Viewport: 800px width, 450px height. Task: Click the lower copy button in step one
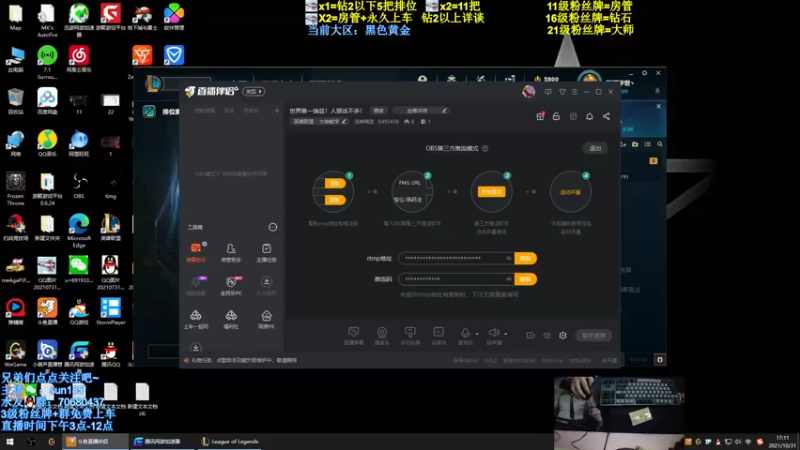tap(335, 200)
